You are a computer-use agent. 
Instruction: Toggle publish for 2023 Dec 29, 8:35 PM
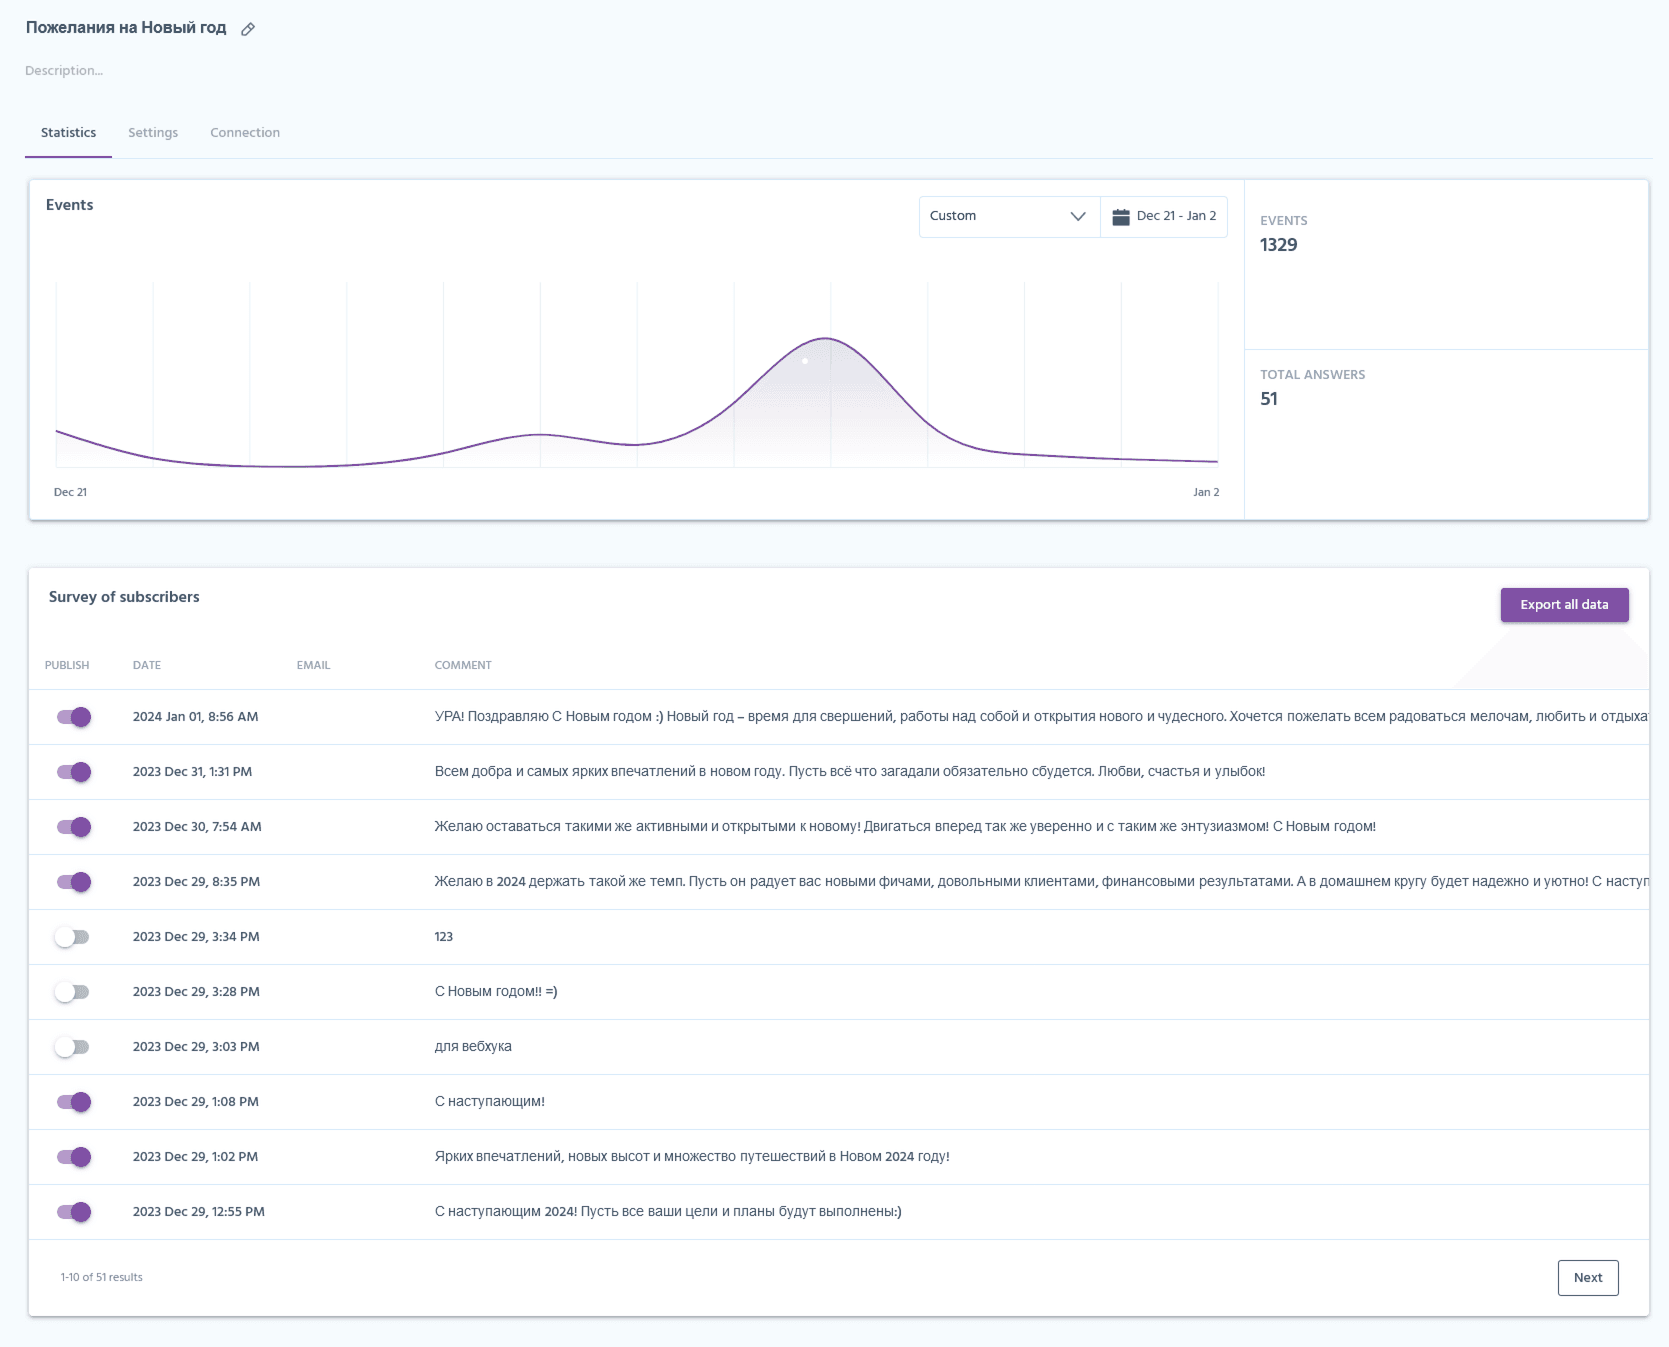[x=74, y=882]
